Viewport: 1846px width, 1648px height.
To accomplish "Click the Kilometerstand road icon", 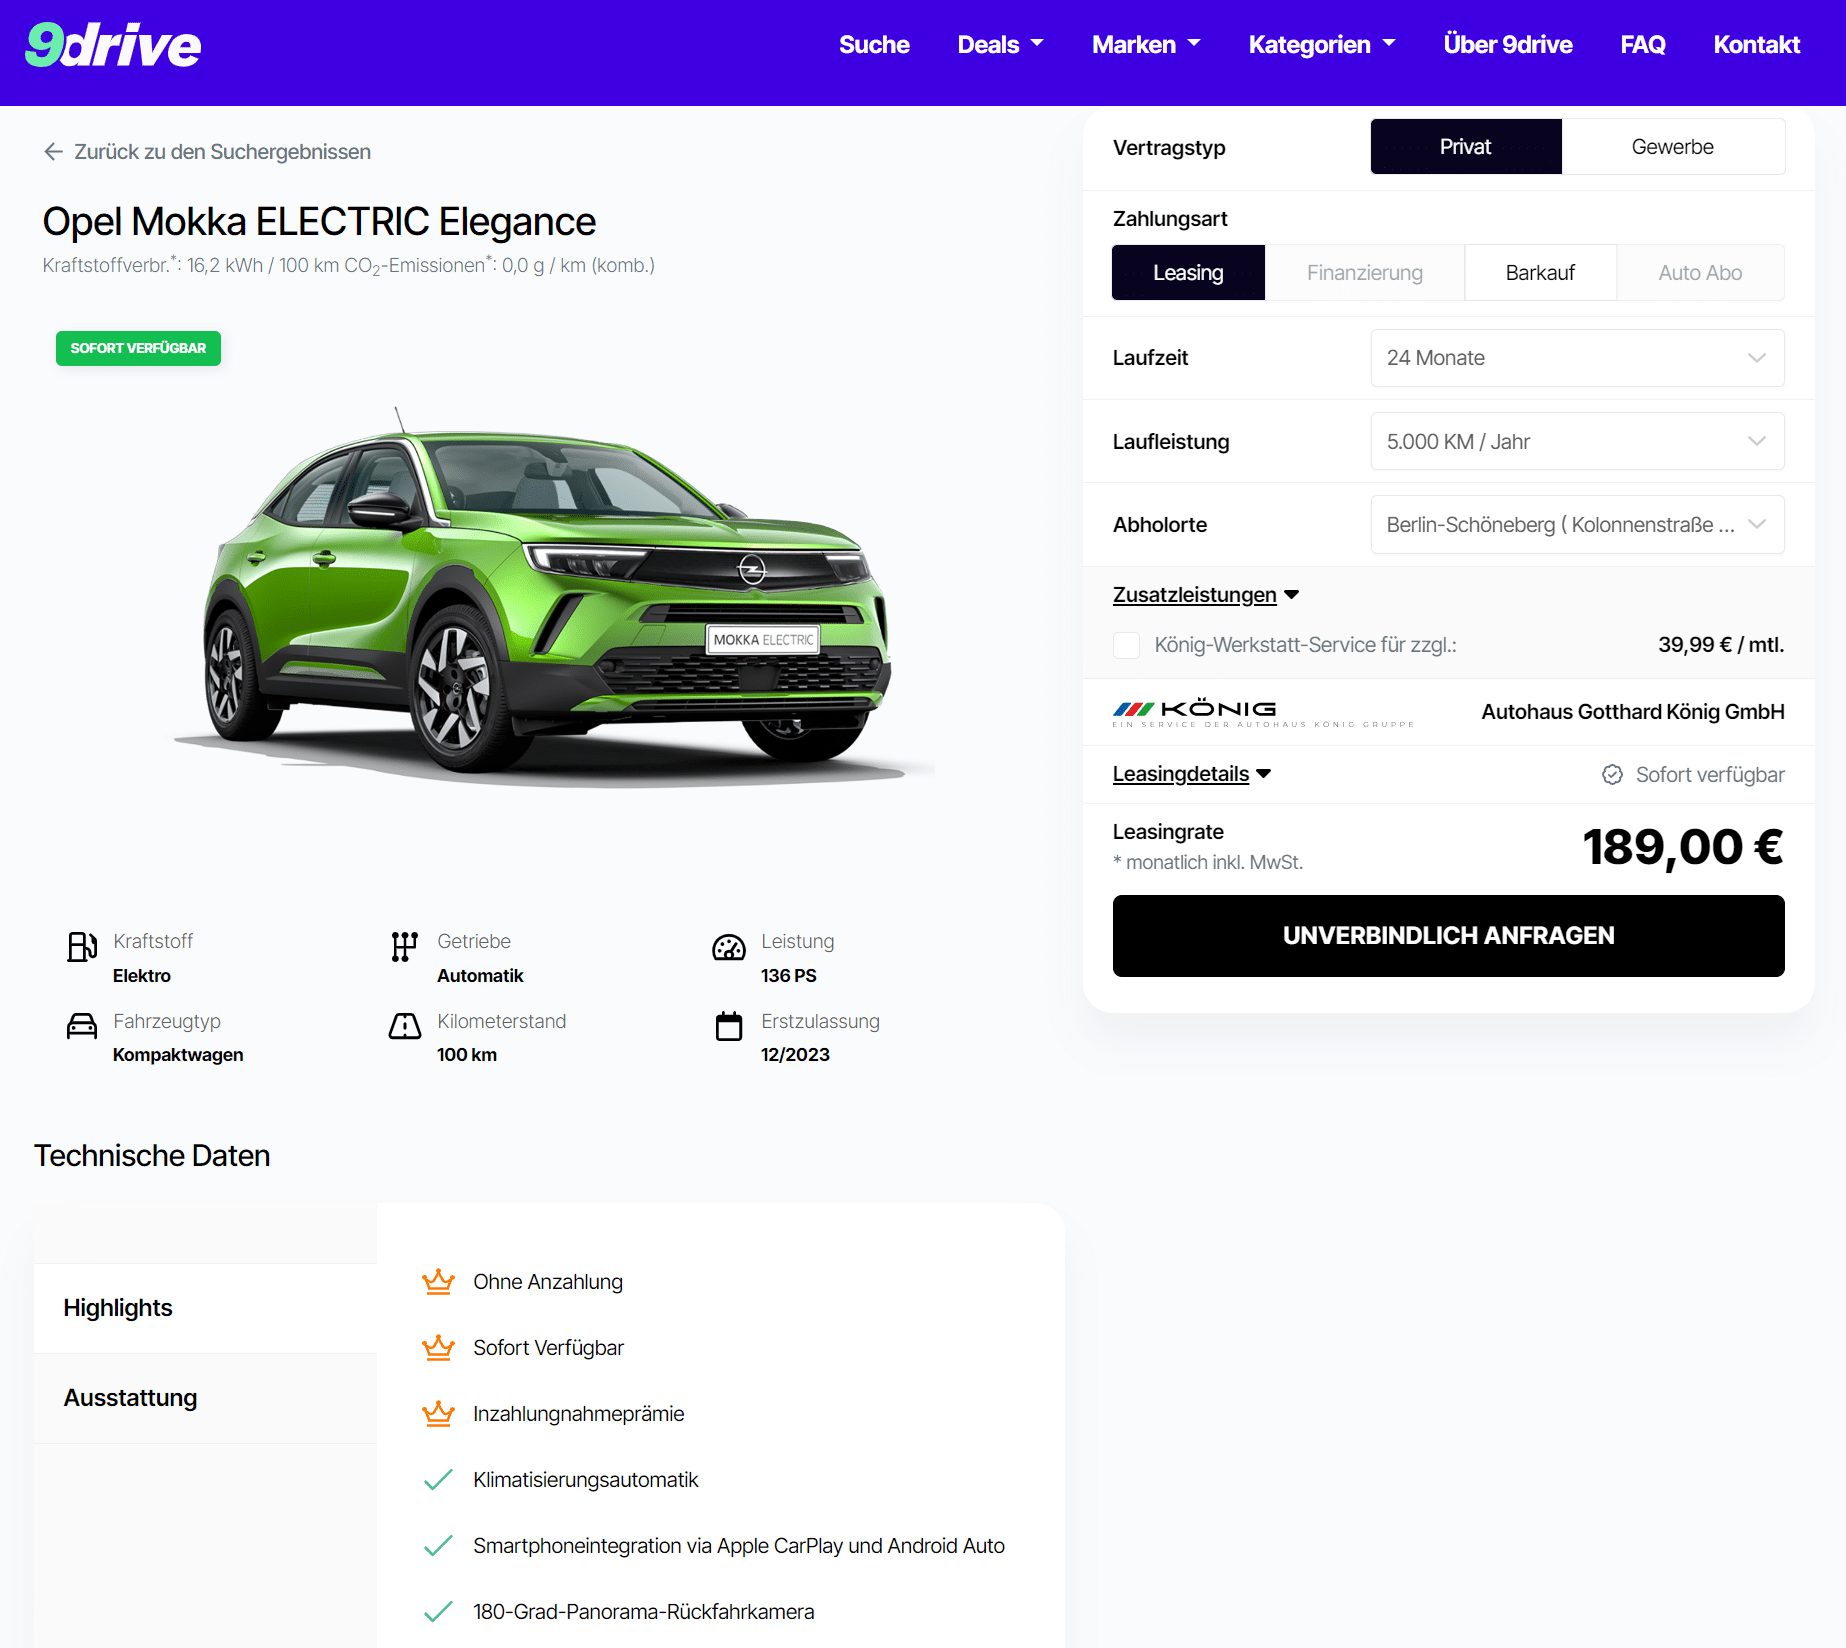I will point(405,1026).
